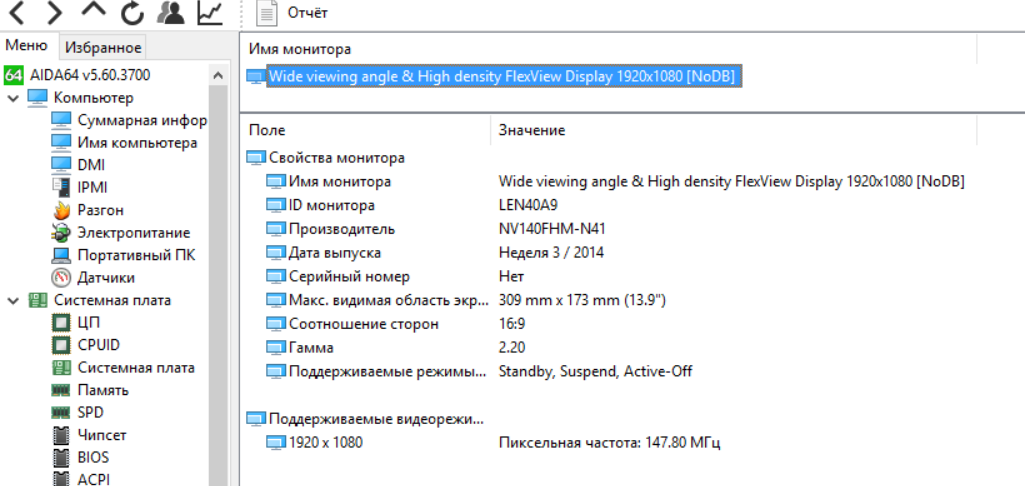Select the highlighted FlexView Display monitor entry
The width and height of the screenshot is (1025, 486).
pyautogui.click(x=503, y=77)
